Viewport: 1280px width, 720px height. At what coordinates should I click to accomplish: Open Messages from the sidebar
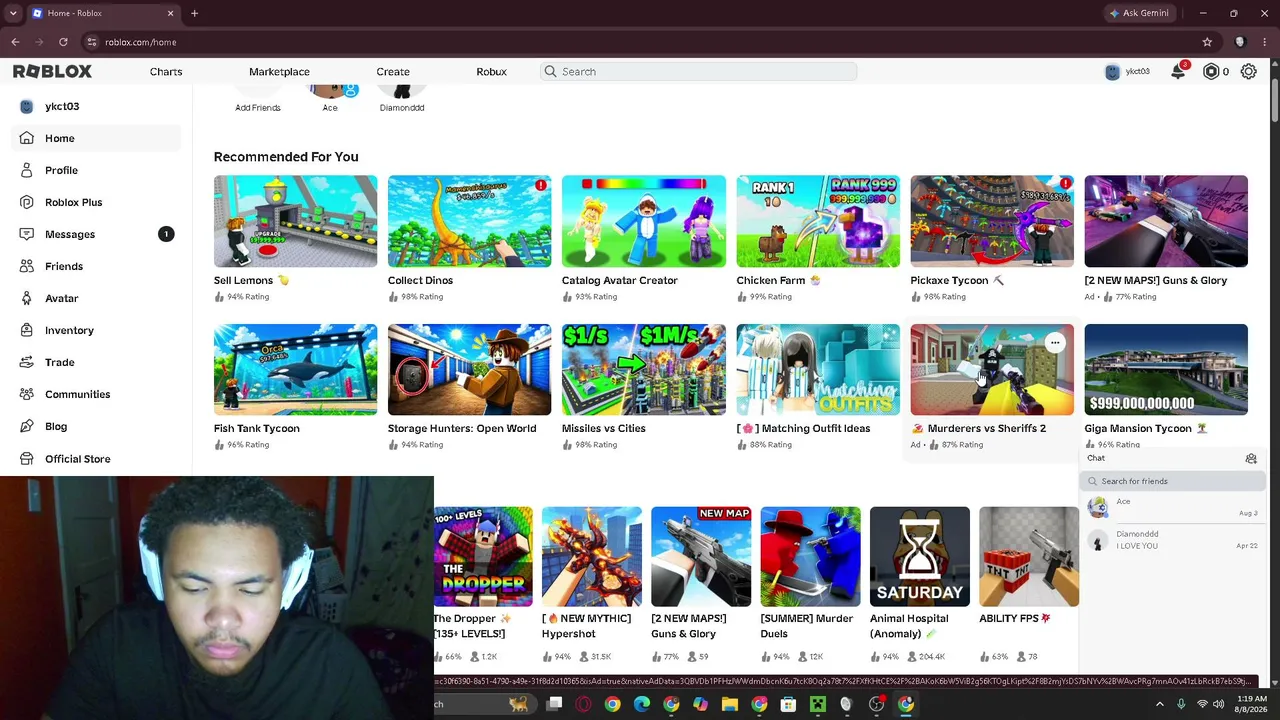[x=96, y=234]
